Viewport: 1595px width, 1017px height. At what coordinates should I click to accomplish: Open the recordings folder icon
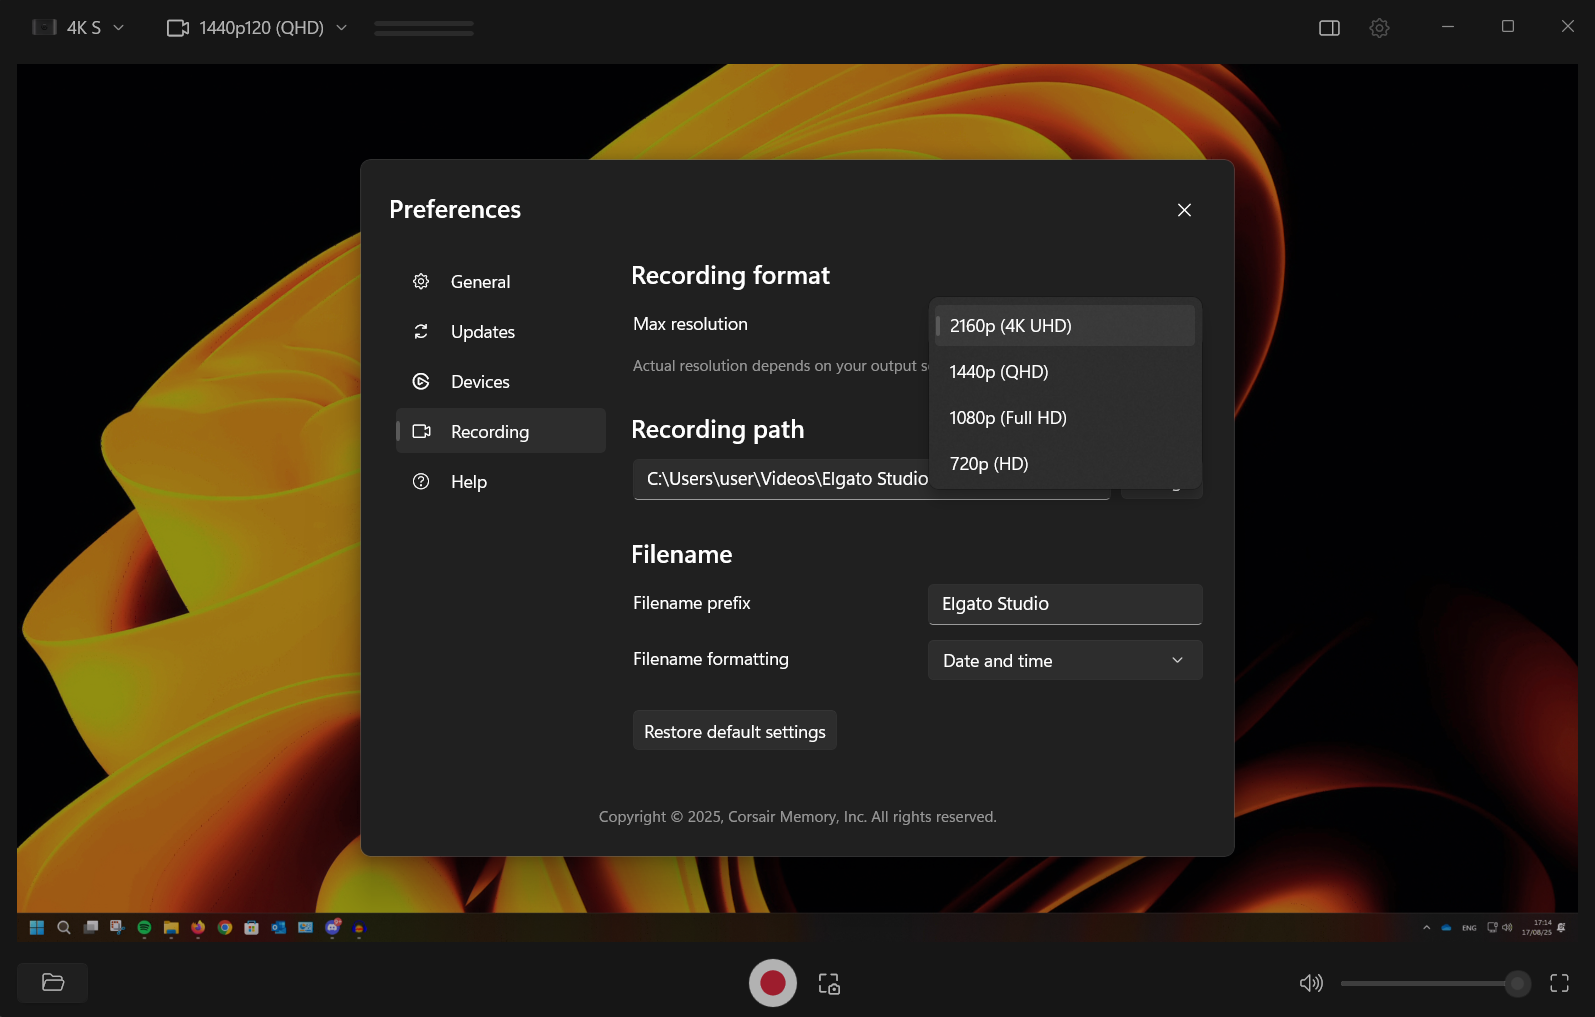[x=53, y=983]
